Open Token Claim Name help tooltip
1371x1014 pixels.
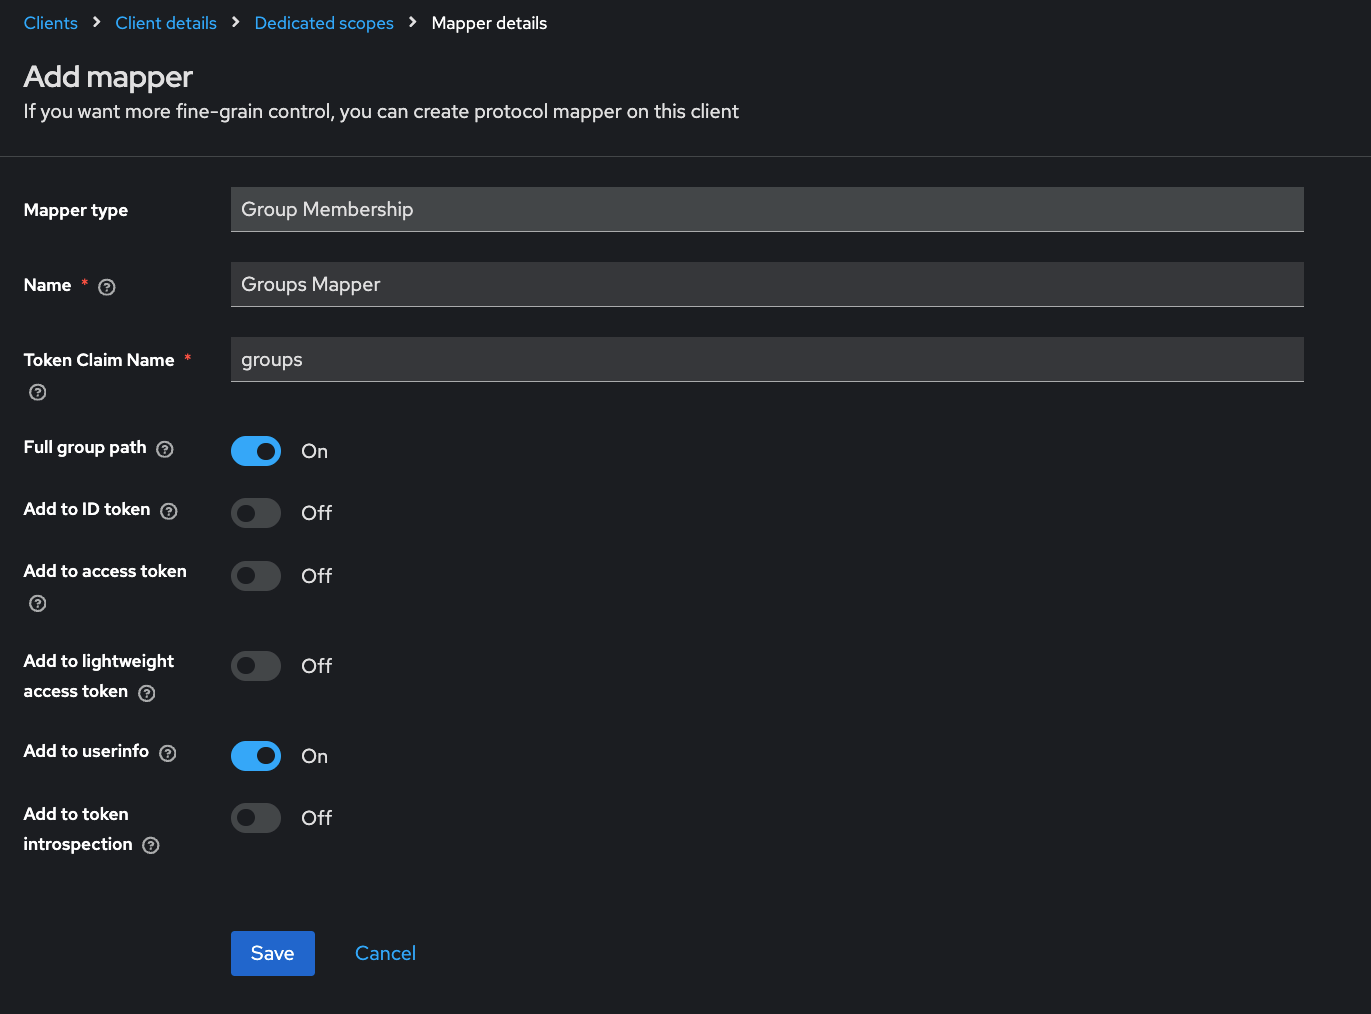pyautogui.click(x=38, y=392)
